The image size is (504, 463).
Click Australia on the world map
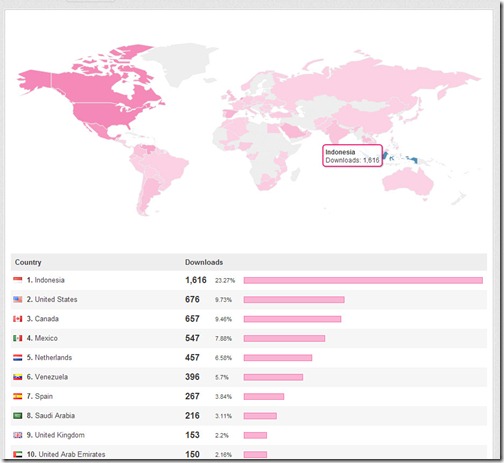(408, 182)
